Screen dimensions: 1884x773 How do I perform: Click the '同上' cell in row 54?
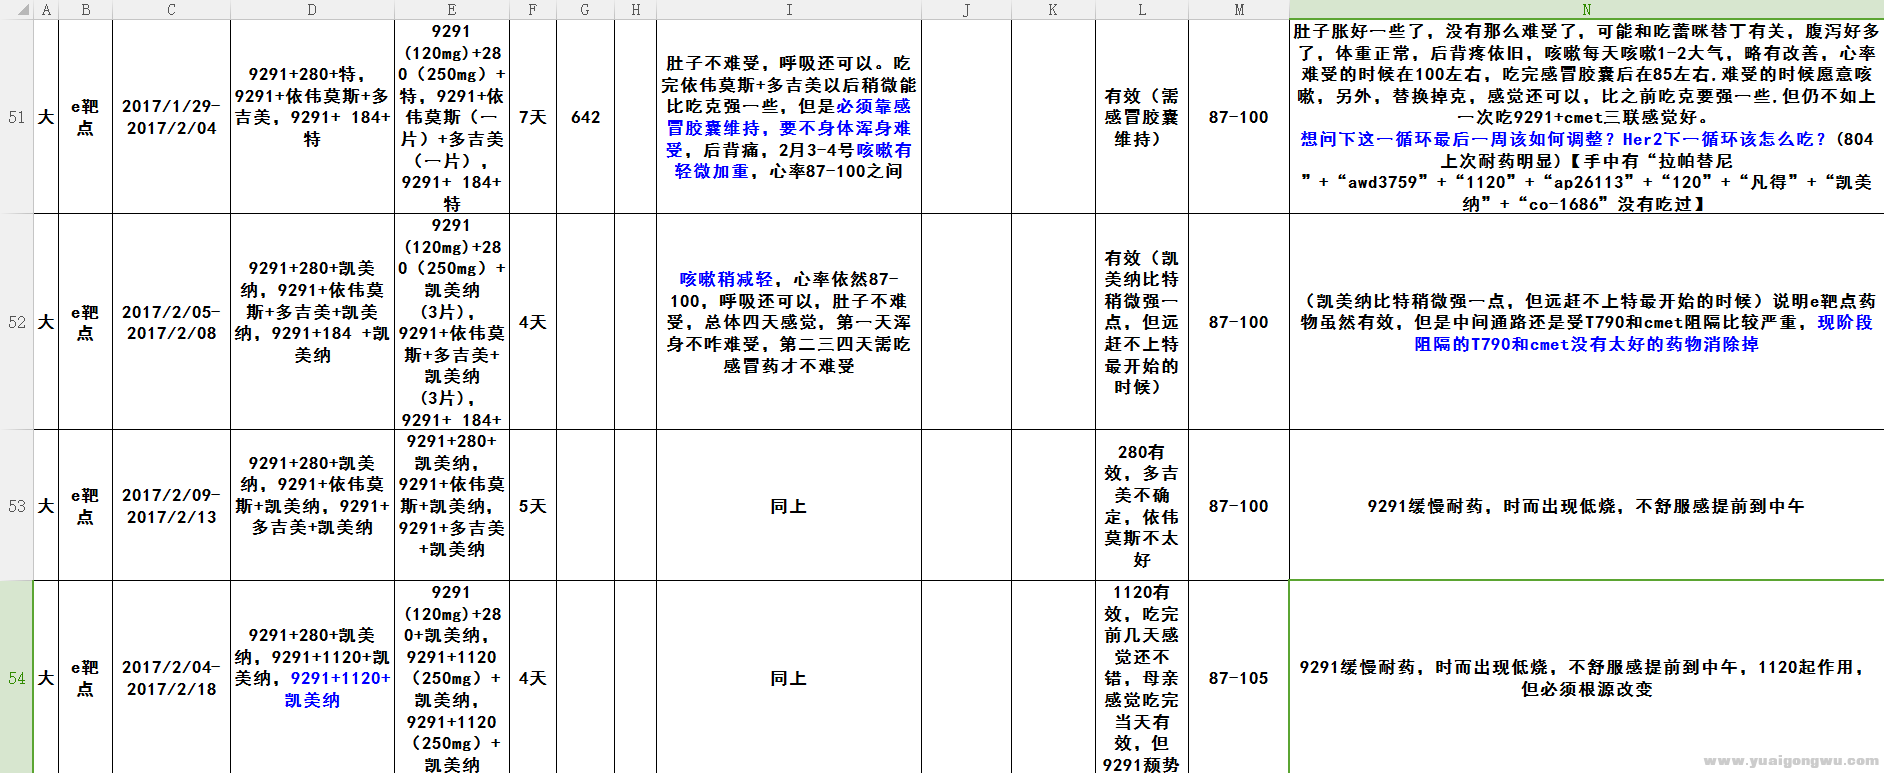coord(789,677)
